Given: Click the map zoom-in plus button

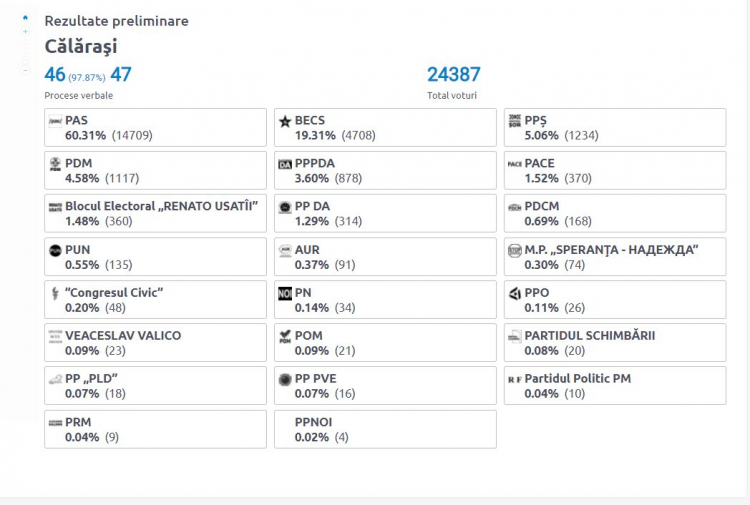Looking at the screenshot, I should click(25, 32).
